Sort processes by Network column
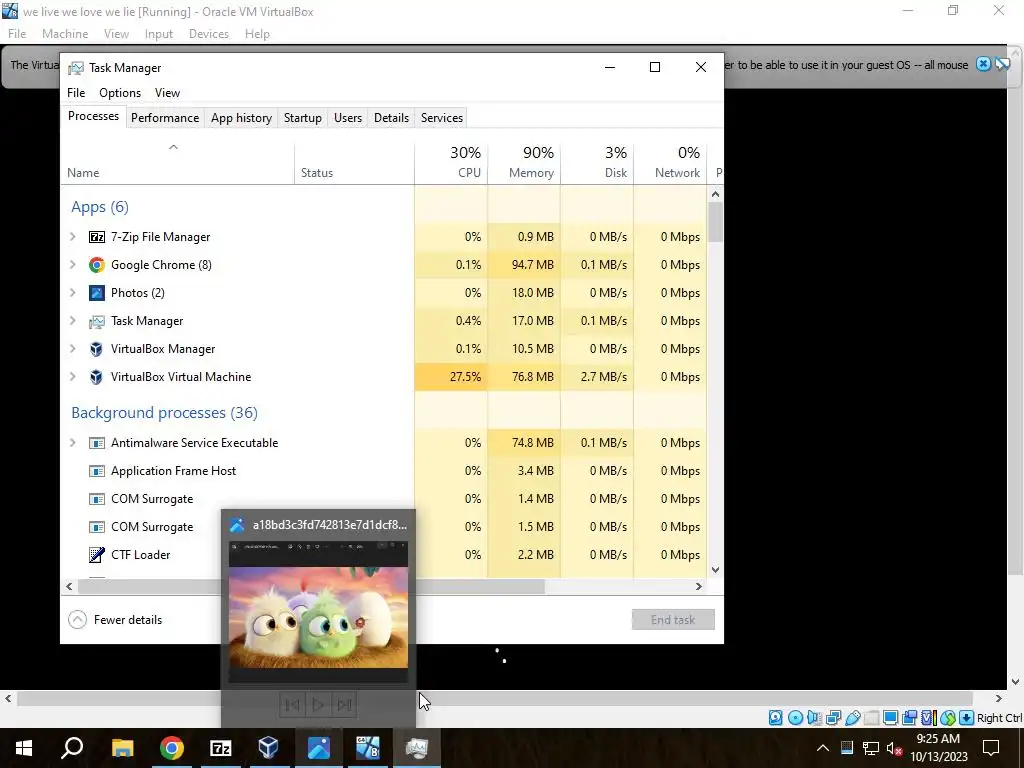The height and width of the screenshot is (768, 1024). tap(671, 162)
